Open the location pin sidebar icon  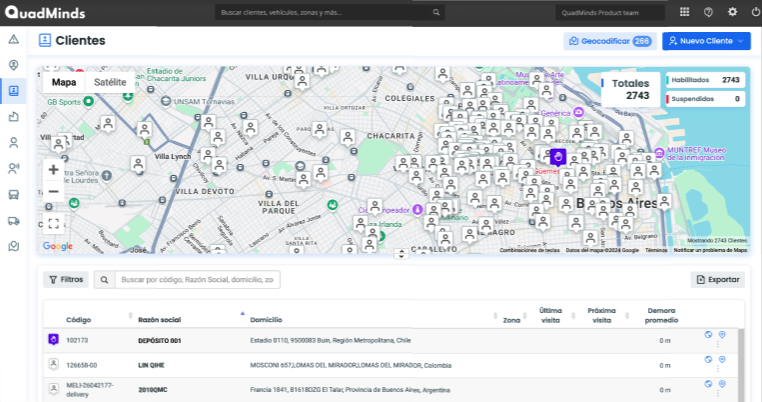pos(14,65)
